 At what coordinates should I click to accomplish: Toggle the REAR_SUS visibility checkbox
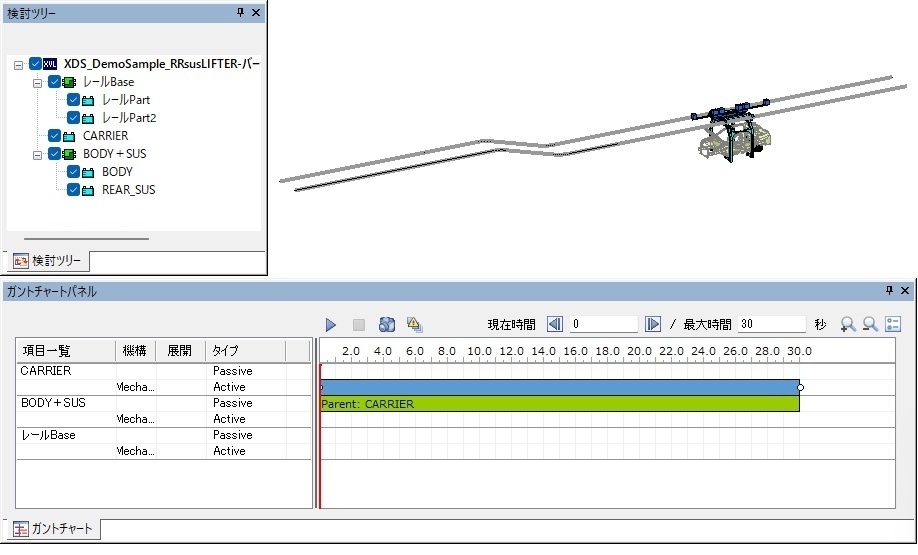pos(73,190)
